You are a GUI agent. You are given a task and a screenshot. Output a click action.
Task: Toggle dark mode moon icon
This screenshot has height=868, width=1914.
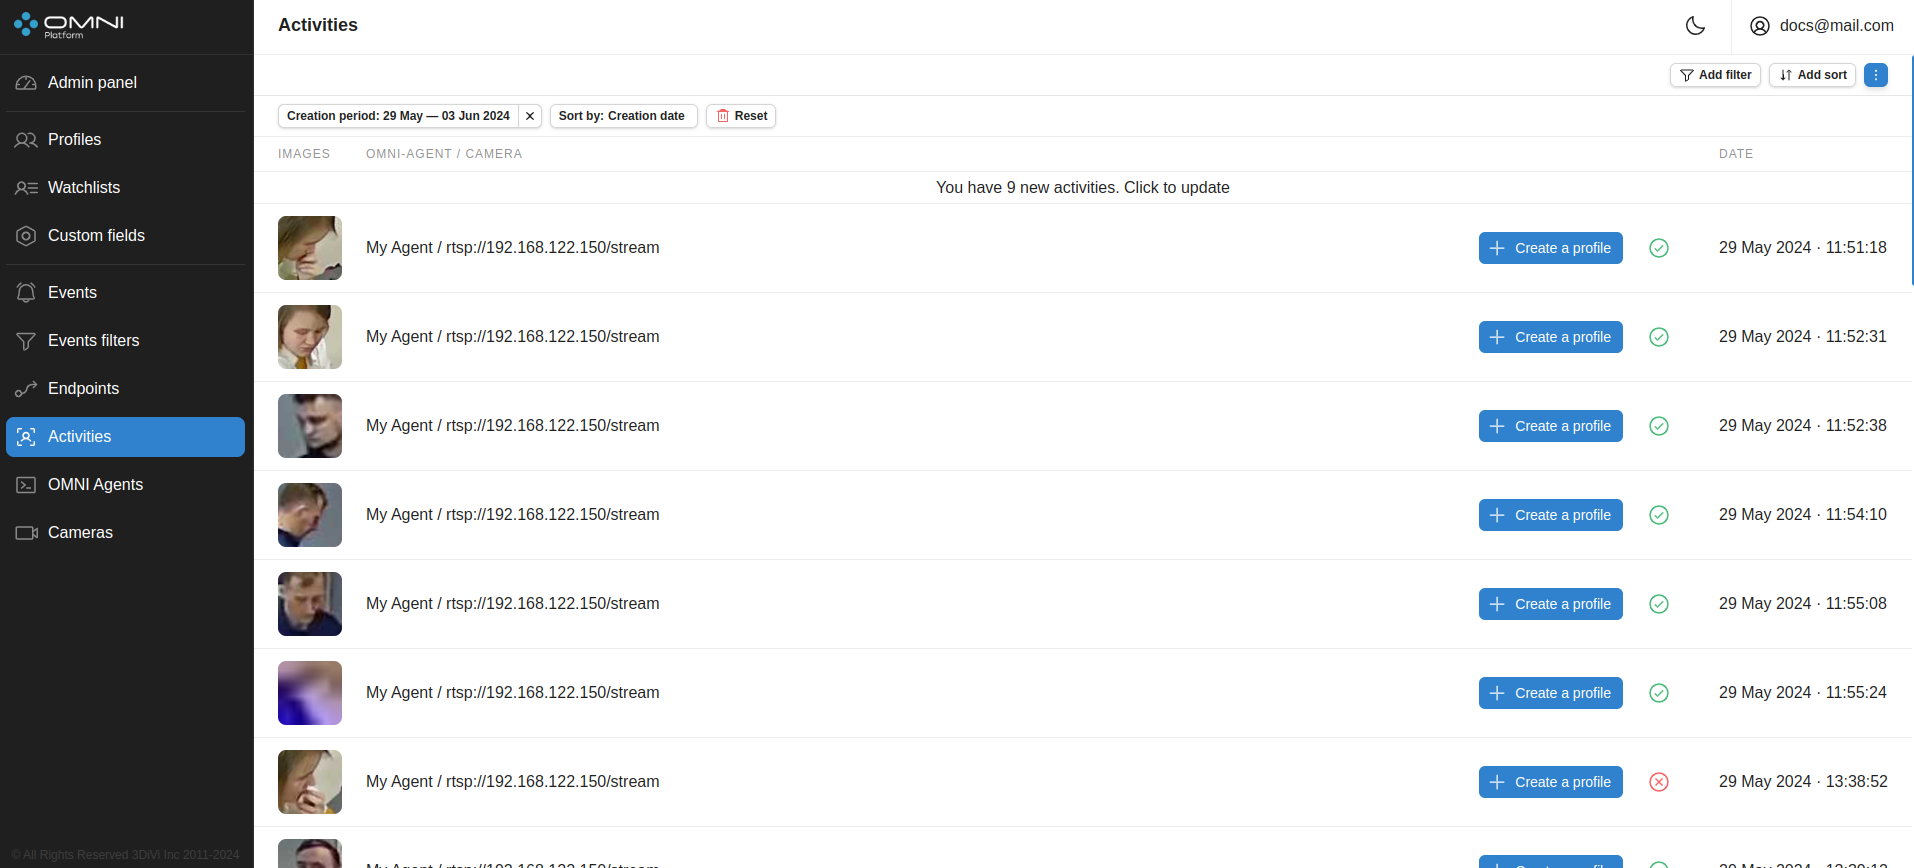pyautogui.click(x=1695, y=26)
